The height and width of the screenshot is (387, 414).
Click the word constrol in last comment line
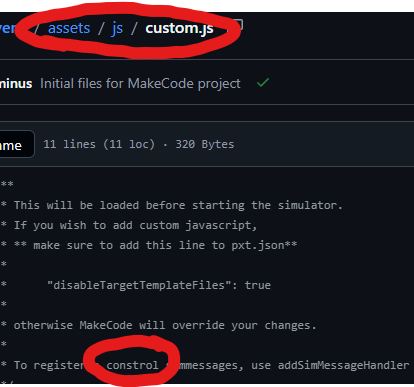[132, 365]
